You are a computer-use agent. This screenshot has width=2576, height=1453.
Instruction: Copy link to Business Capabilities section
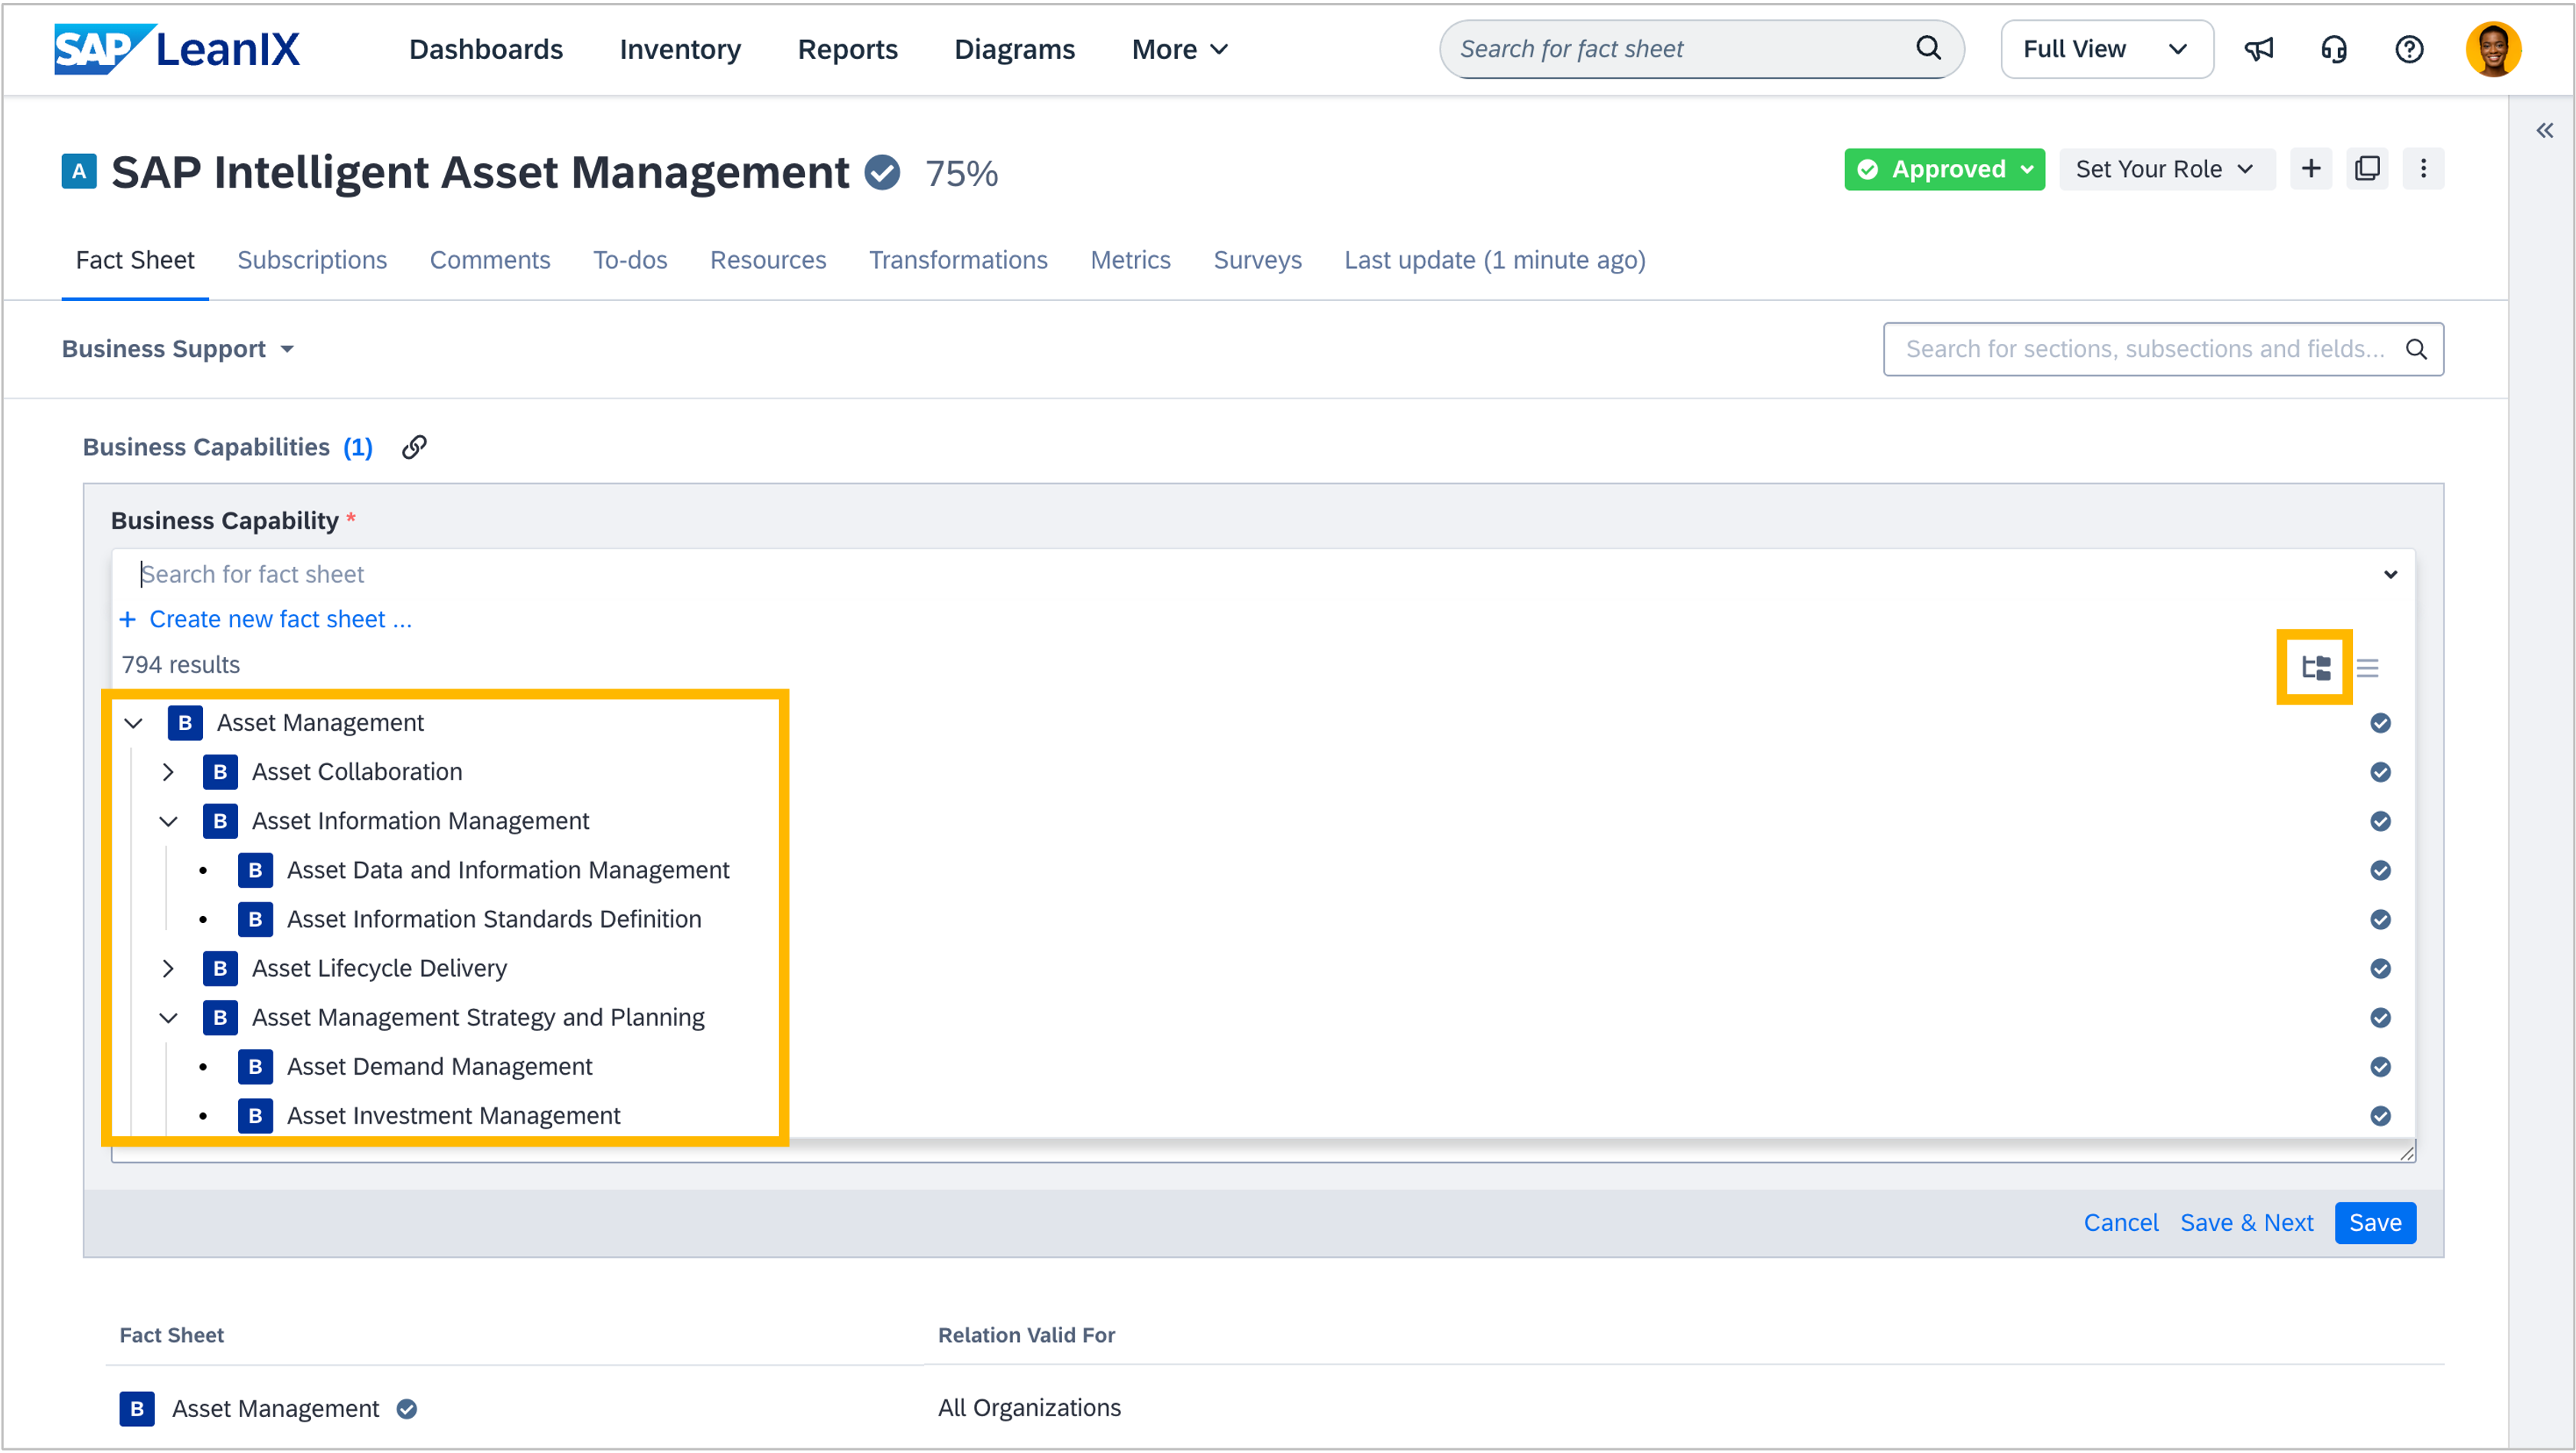(414, 447)
